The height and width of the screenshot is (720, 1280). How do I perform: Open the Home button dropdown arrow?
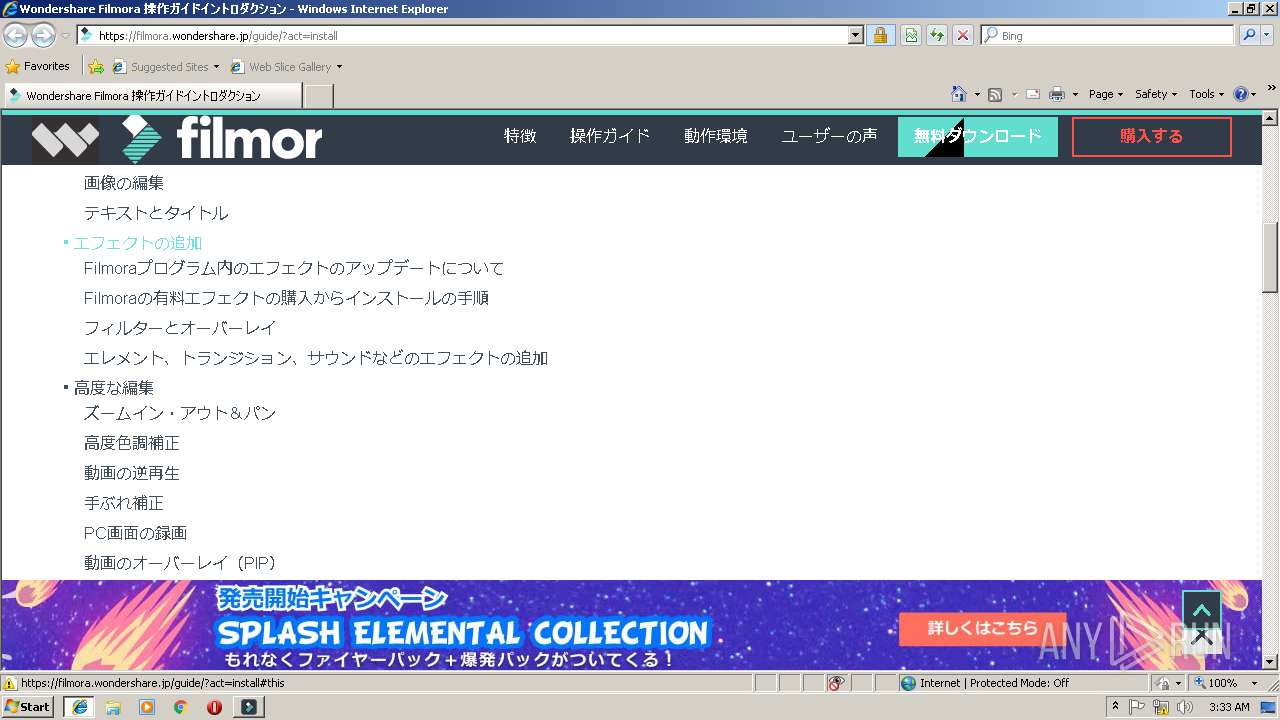coord(977,94)
